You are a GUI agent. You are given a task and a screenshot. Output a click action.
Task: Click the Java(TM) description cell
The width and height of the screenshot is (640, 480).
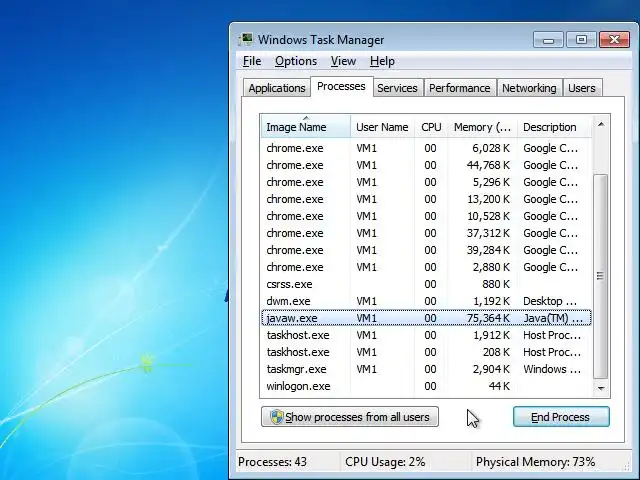[x=553, y=318]
